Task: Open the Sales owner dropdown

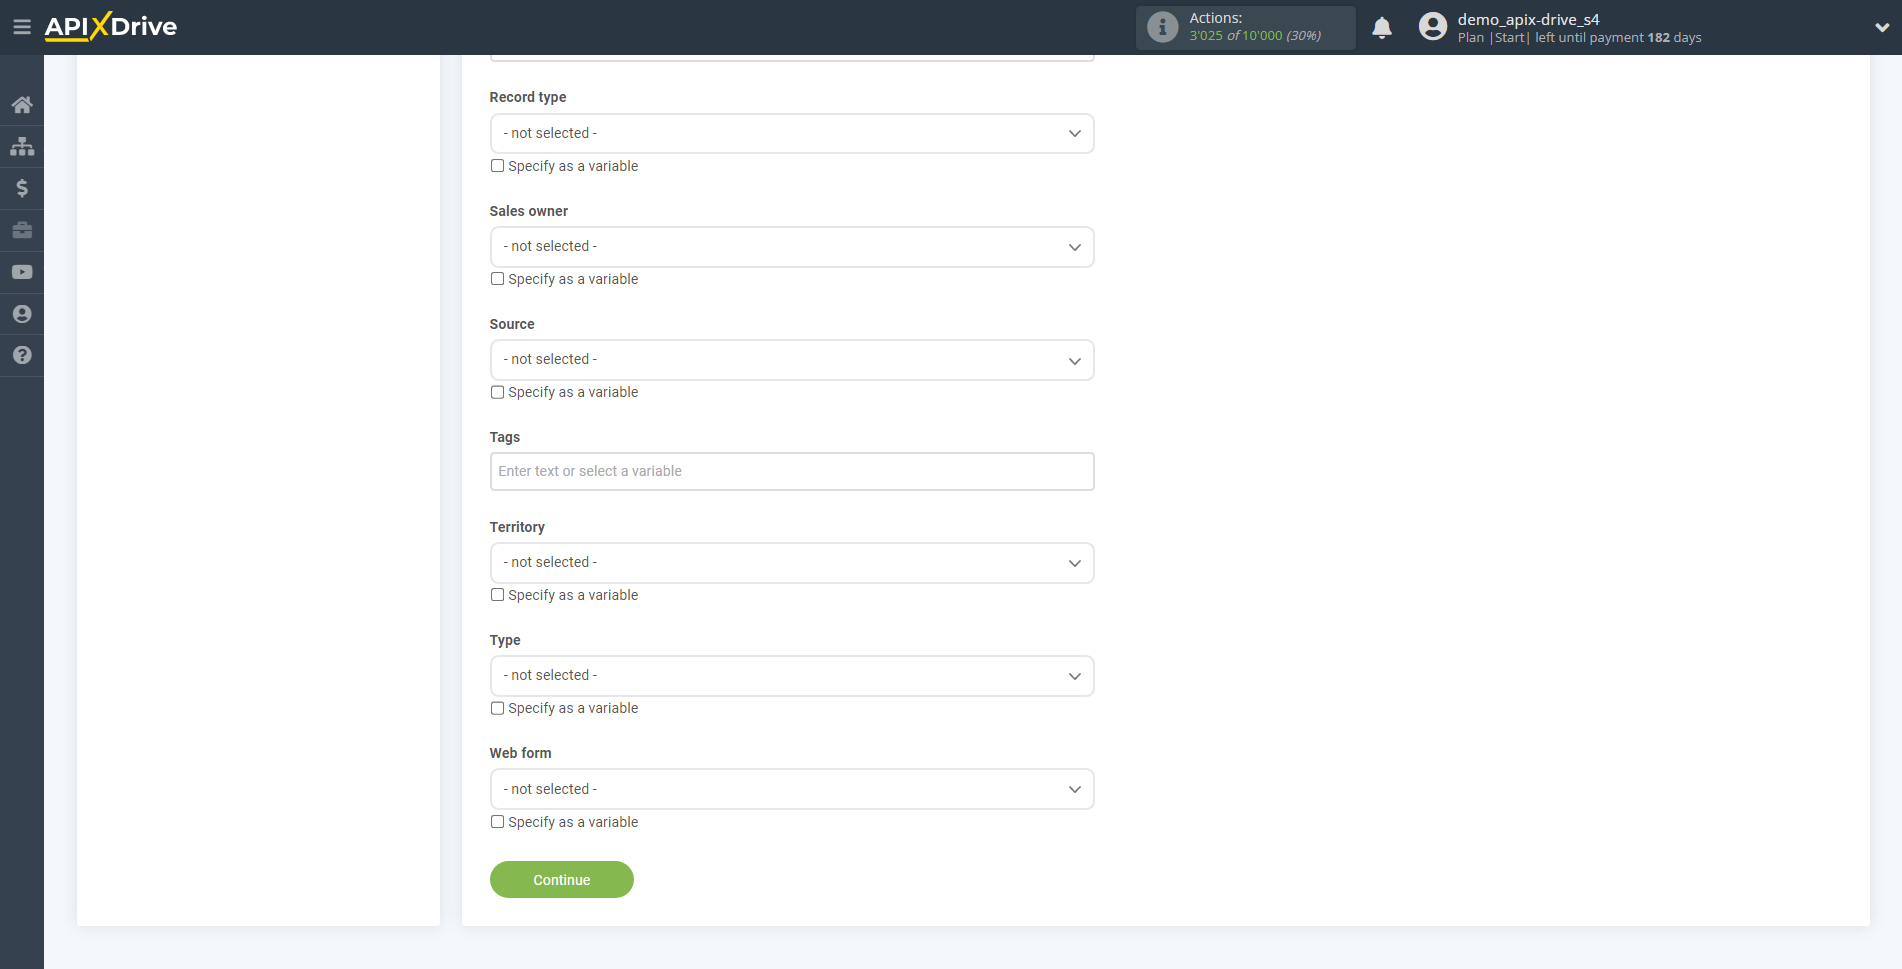Action: 792,246
